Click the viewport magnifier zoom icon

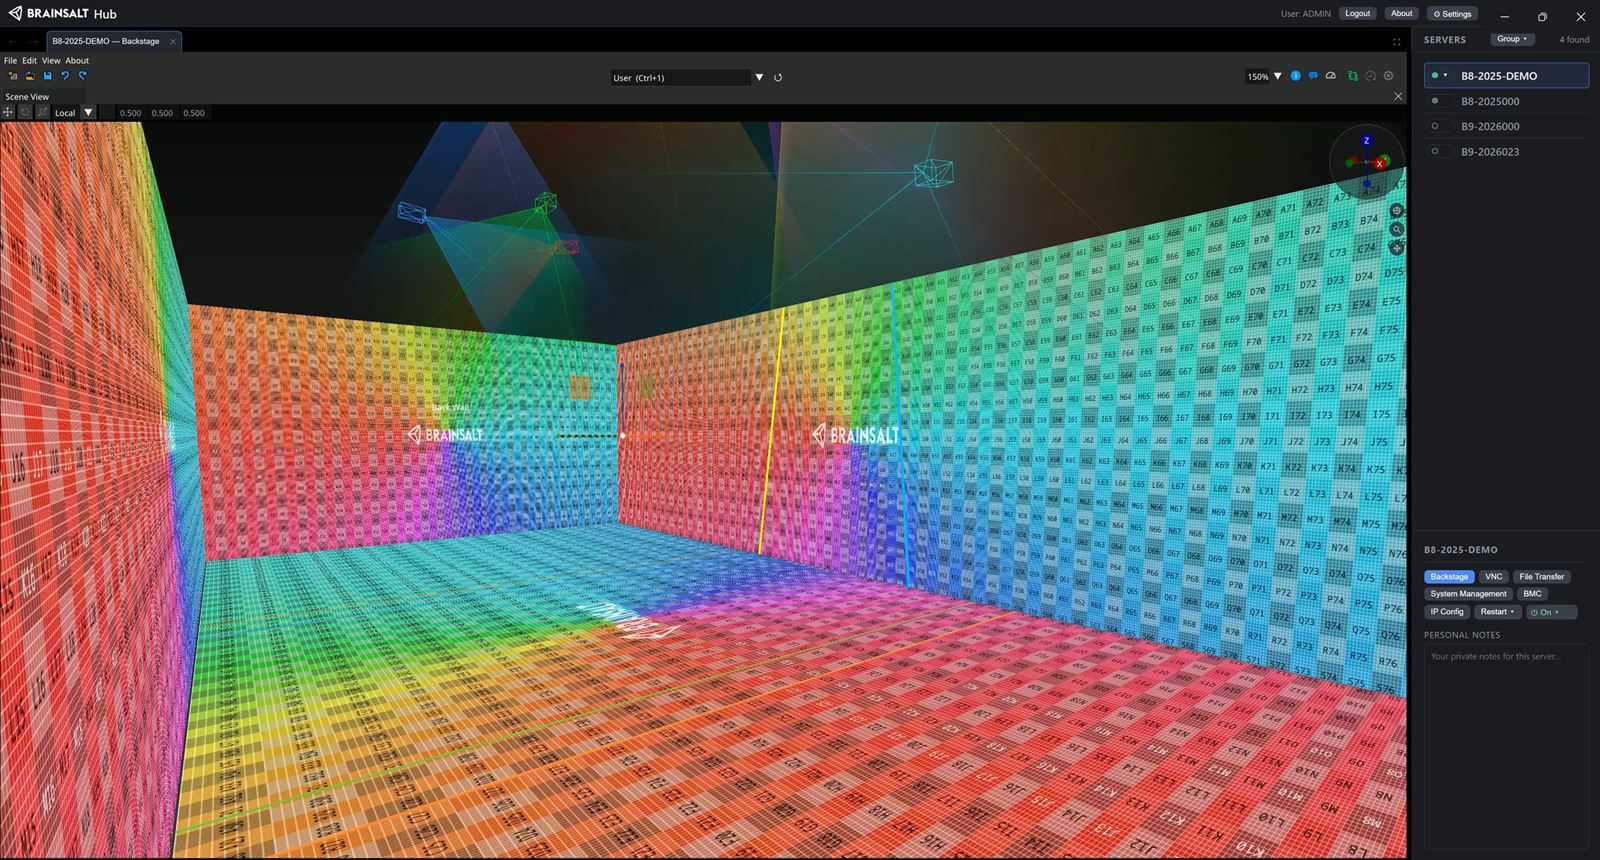pyautogui.click(x=1396, y=229)
